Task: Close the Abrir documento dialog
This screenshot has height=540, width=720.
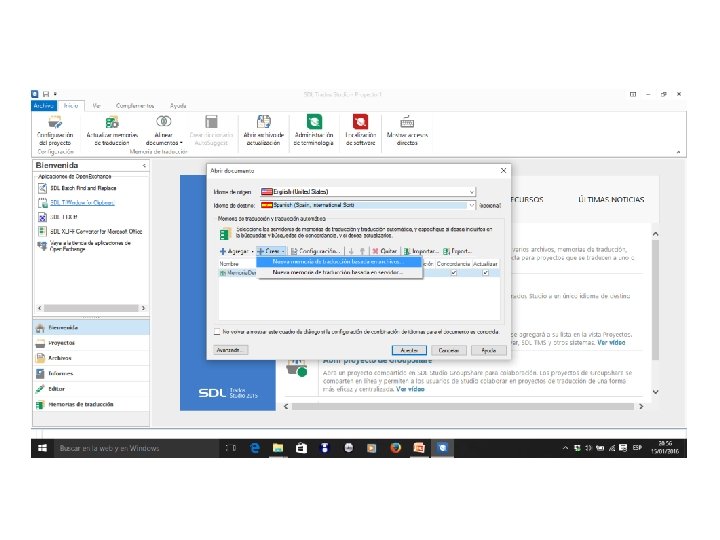Action: coord(503,170)
